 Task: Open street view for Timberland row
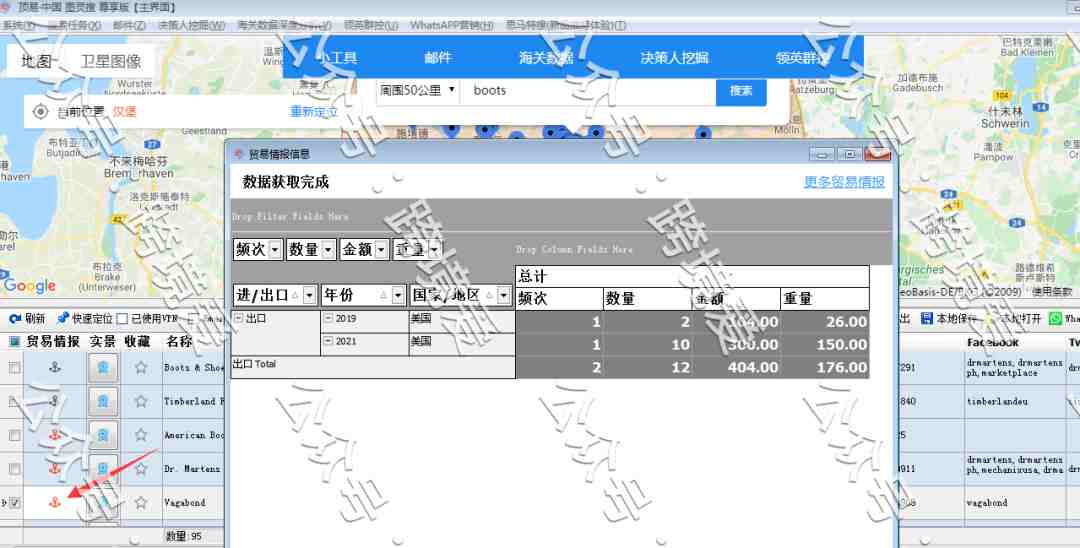(103, 401)
